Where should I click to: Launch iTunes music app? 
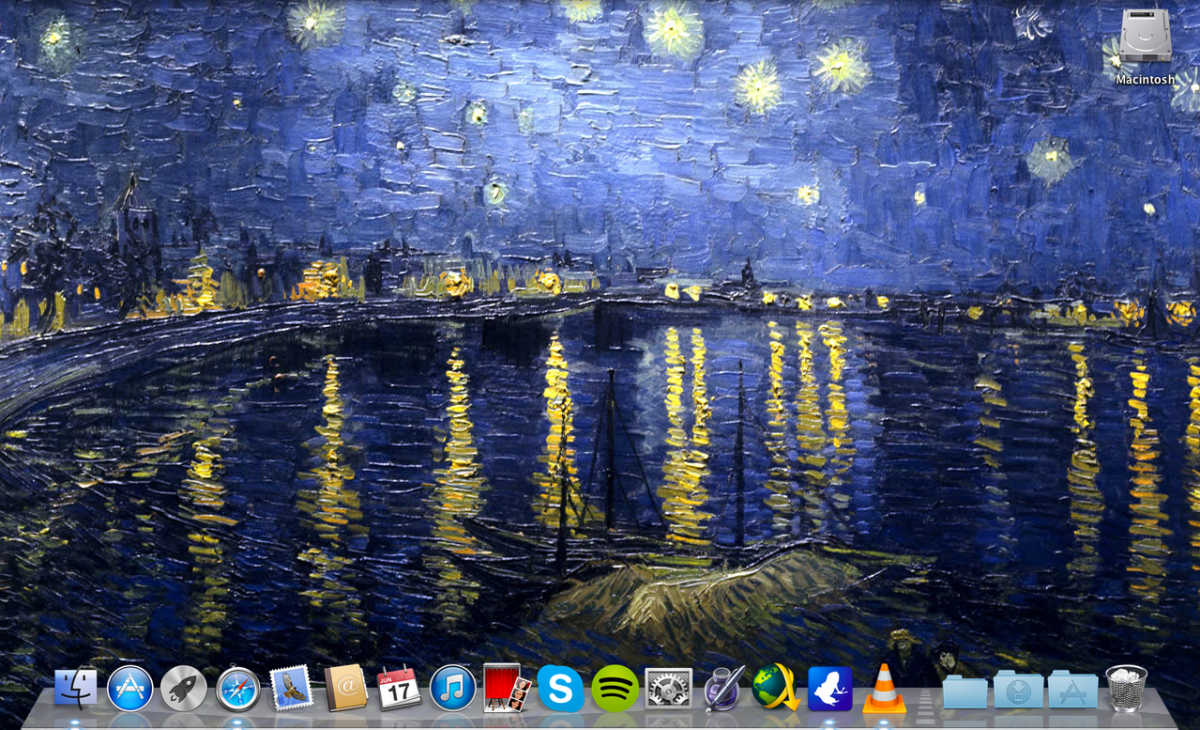click(x=453, y=688)
